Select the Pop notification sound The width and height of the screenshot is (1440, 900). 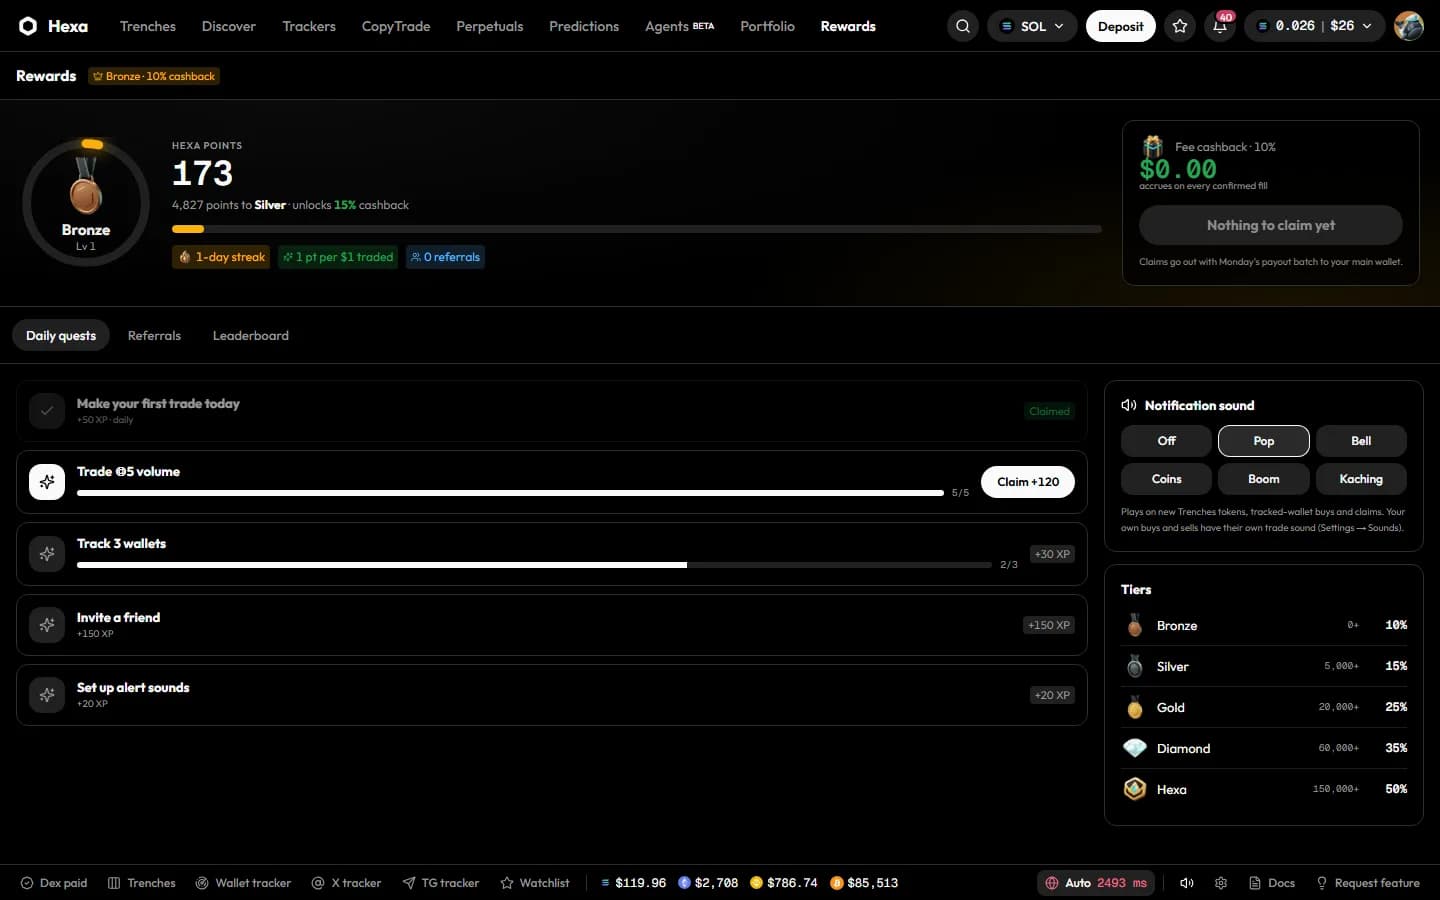1264,441
